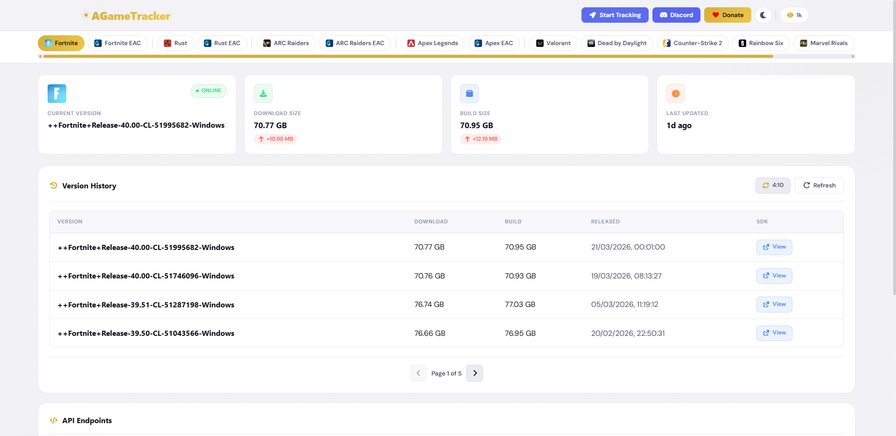Click the orange last updated icon

coord(676,93)
